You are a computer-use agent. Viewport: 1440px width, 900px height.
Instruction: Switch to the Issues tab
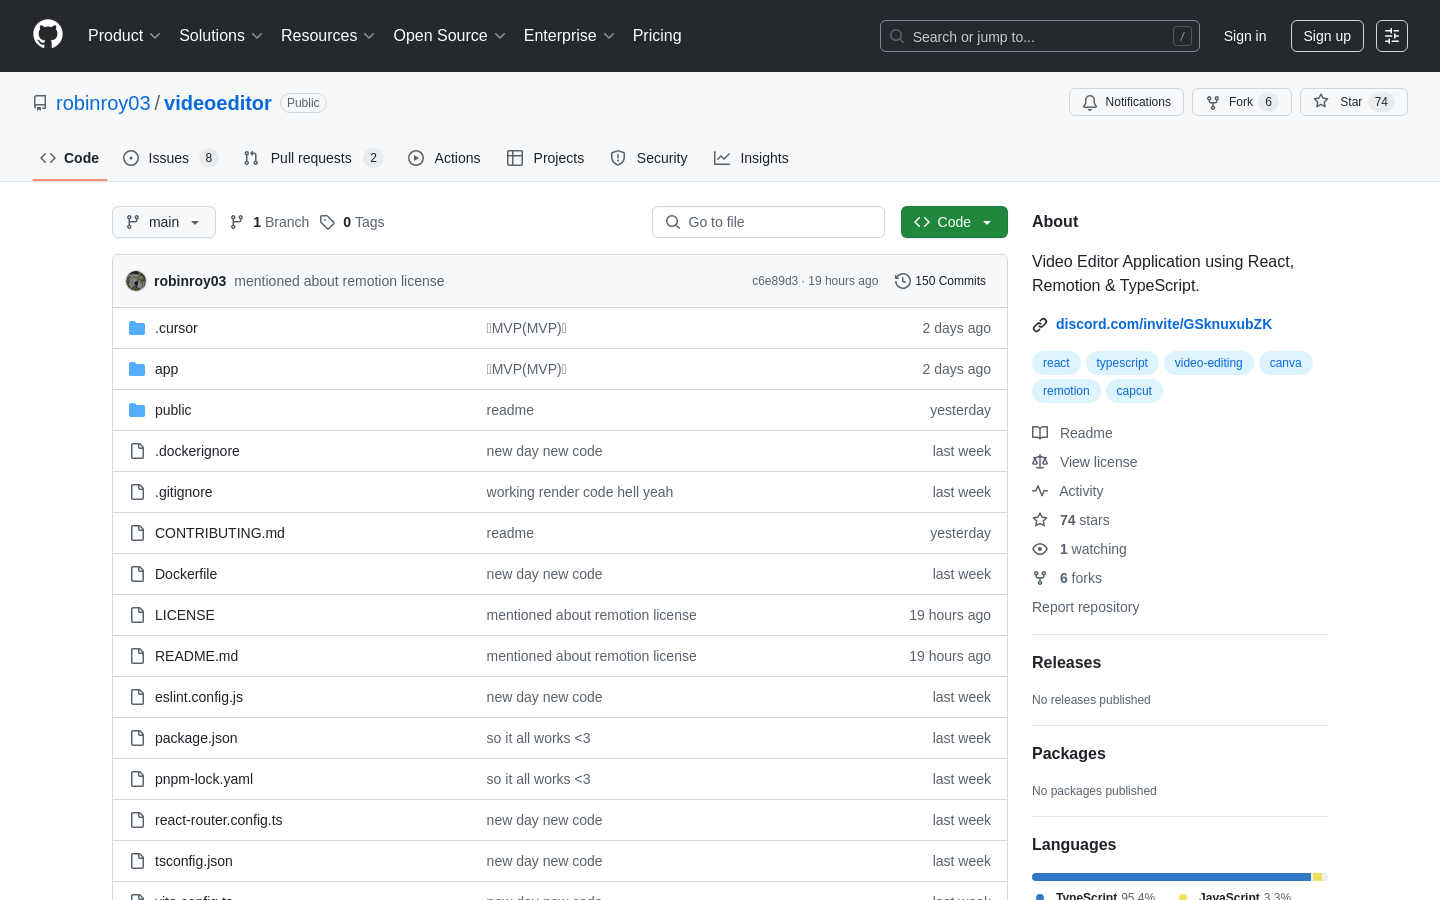click(170, 158)
